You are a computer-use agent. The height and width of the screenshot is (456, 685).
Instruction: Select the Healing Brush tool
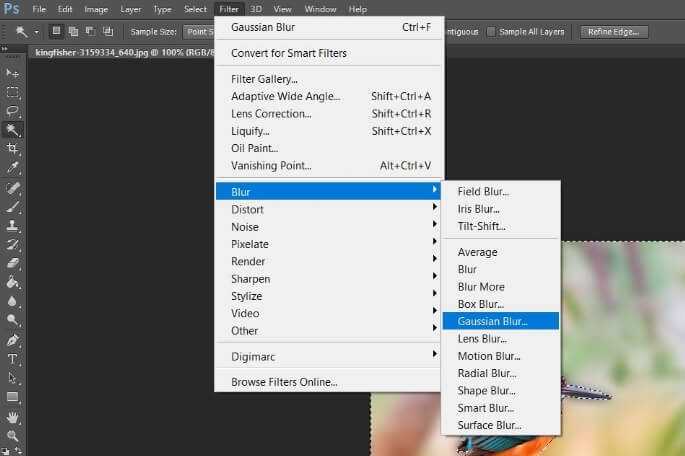(12, 188)
